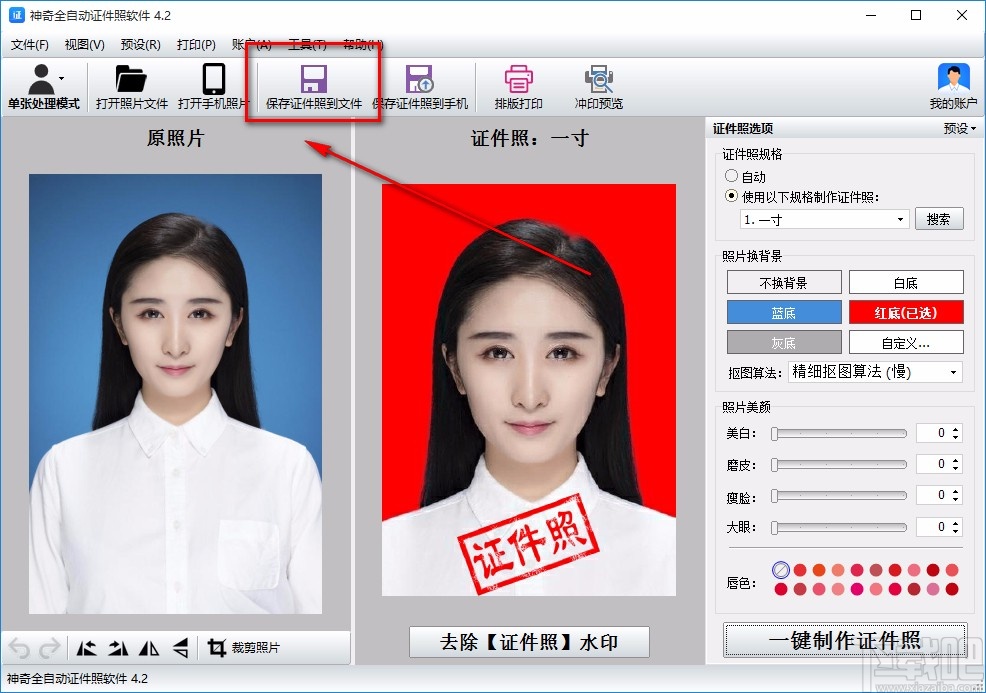Screen dimensions: 986x693
Task: Choose 白底 white background
Action: (906, 282)
